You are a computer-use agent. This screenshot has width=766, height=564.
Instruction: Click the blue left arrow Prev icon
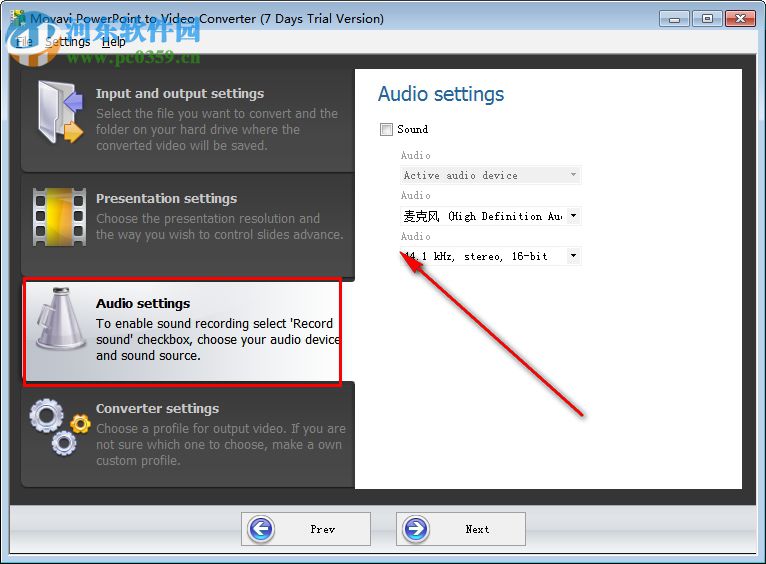coord(261,529)
